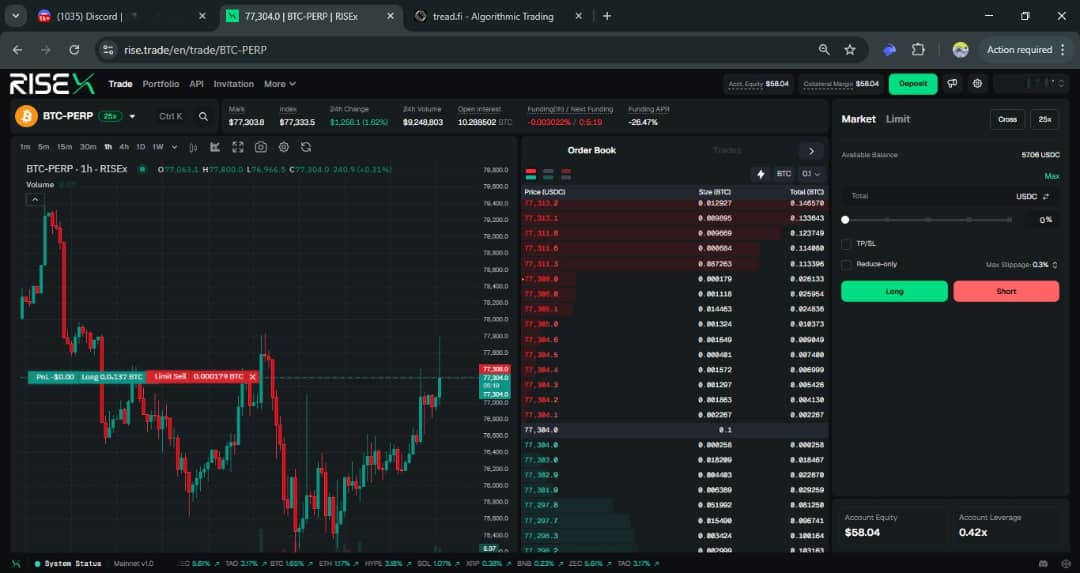Click the browser address bar URL

[196, 50]
